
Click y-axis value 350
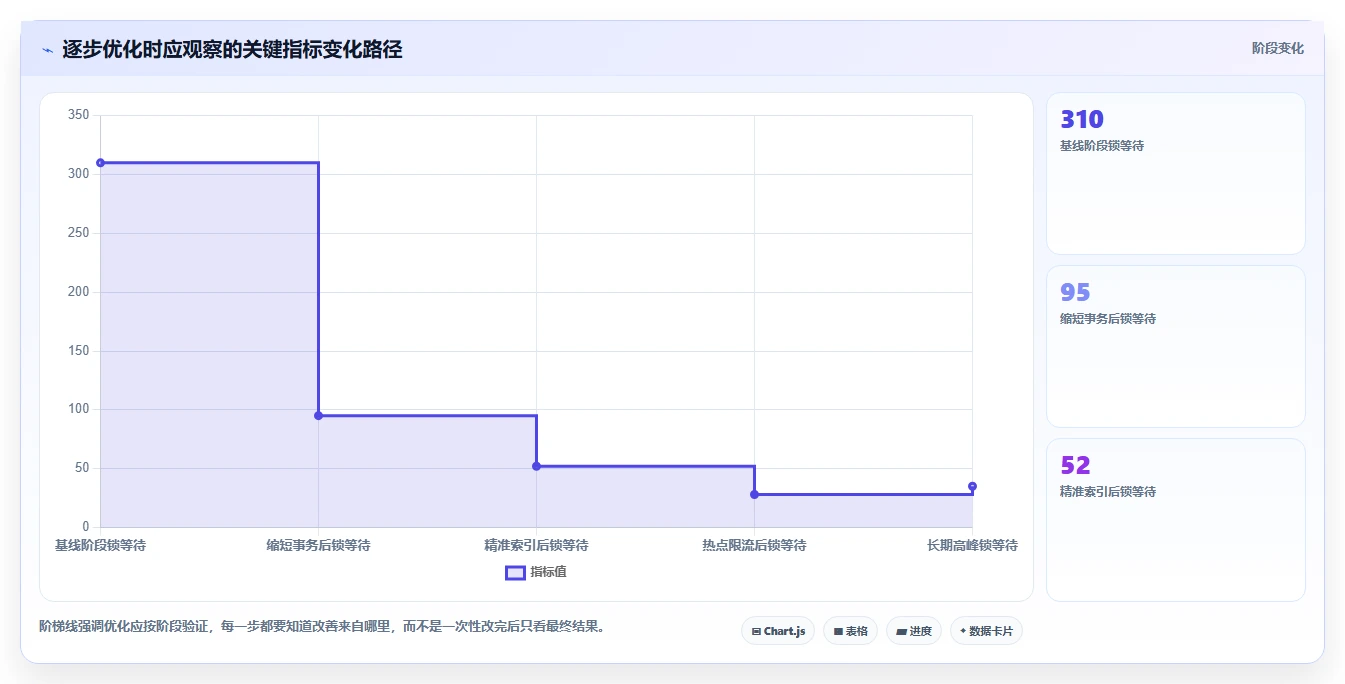click(x=78, y=115)
